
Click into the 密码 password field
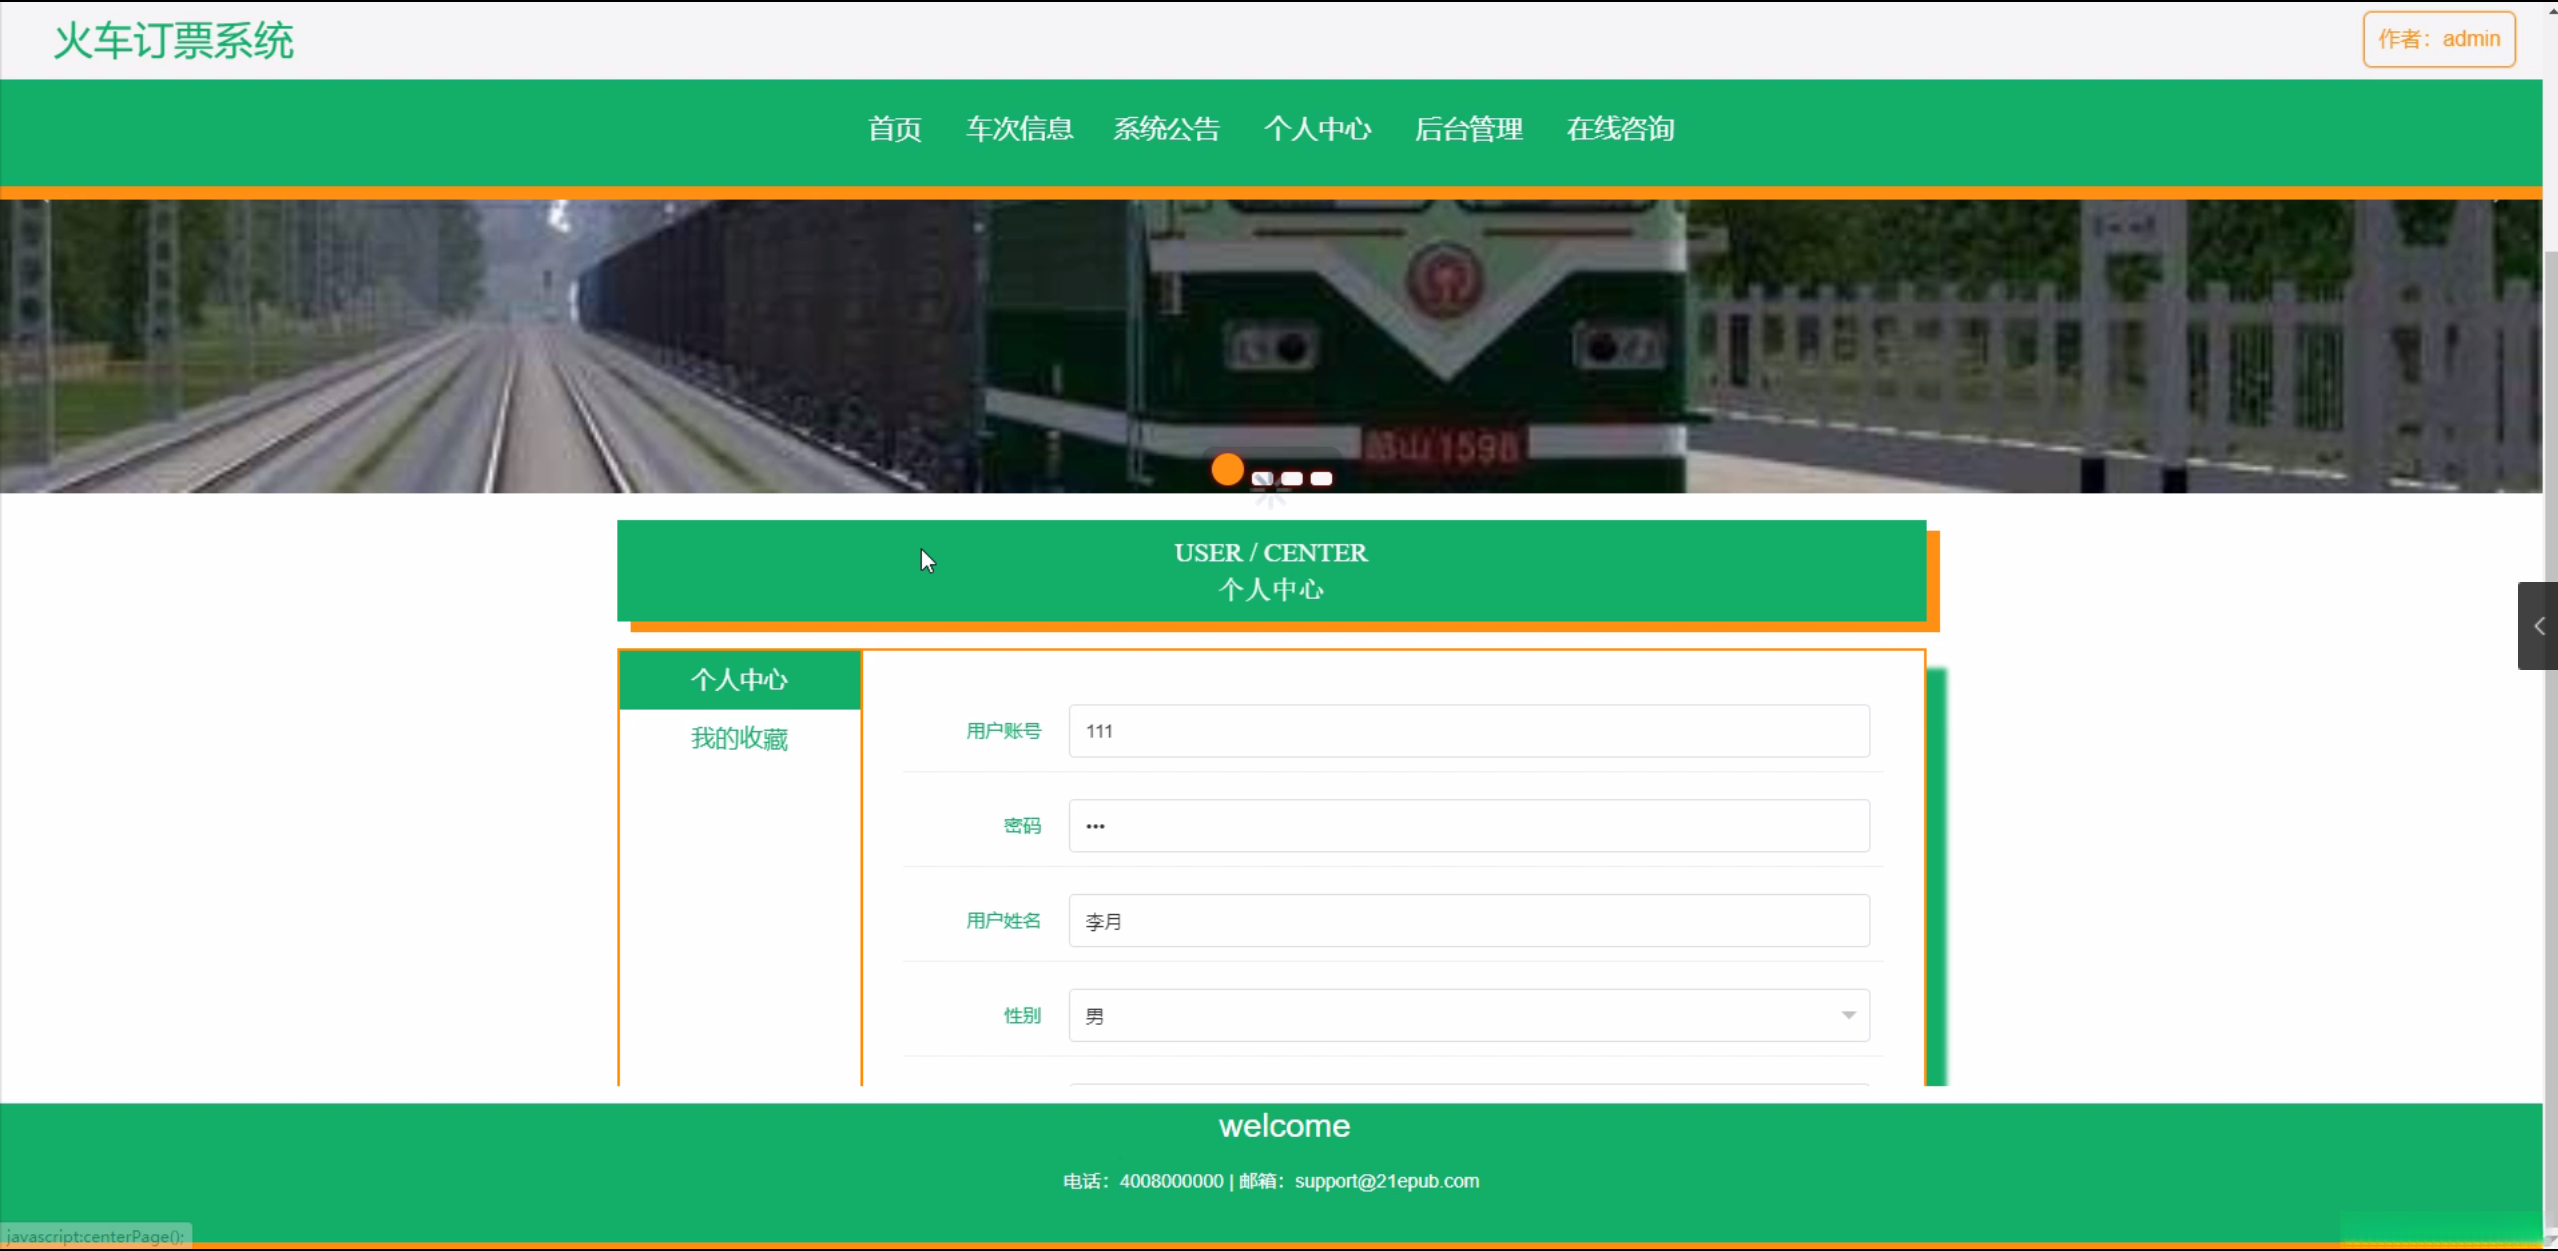click(x=1468, y=826)
